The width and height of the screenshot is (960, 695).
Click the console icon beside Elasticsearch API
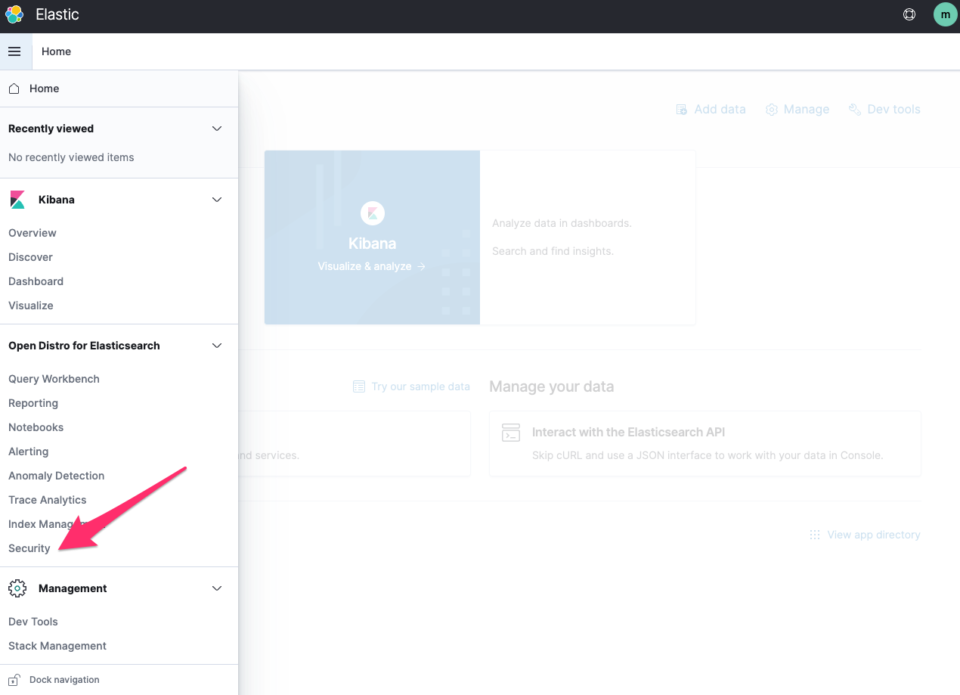point(511,432)
